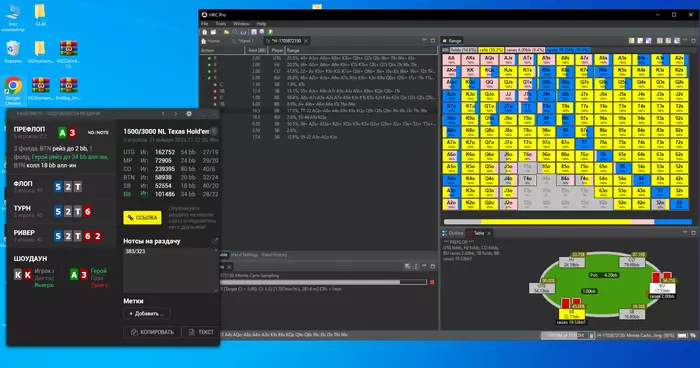The height and width of the screenshot is (368, 700).
Task: Click the home icon in HRC toolbar
Action: point(204,32)
